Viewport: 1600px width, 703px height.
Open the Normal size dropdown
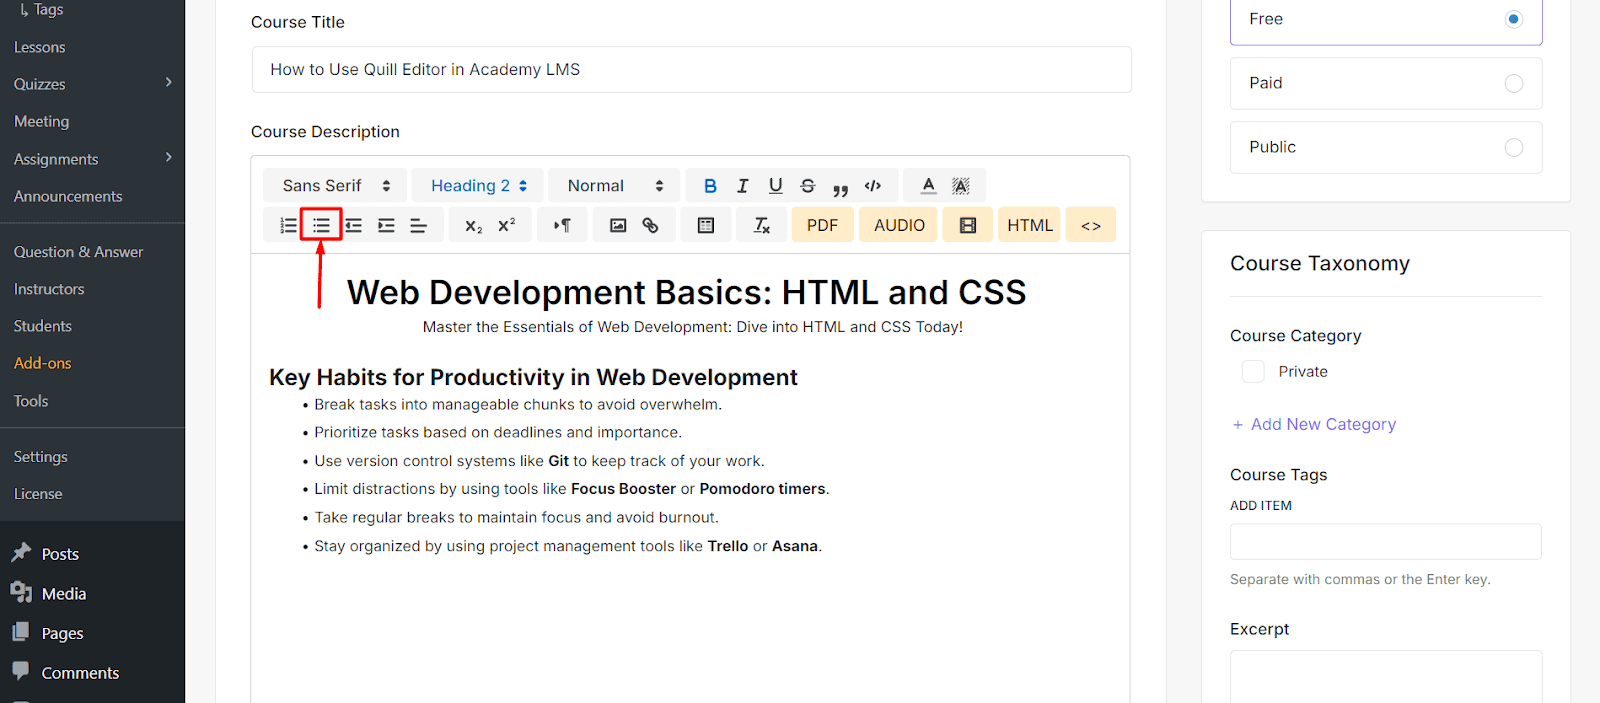click(x=614, y=186)
